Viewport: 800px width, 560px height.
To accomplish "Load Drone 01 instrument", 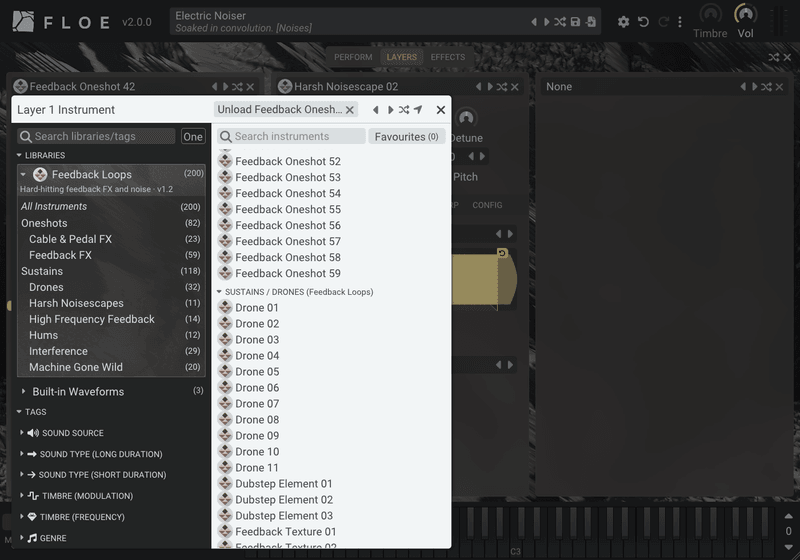I will [x=332, y=308].
